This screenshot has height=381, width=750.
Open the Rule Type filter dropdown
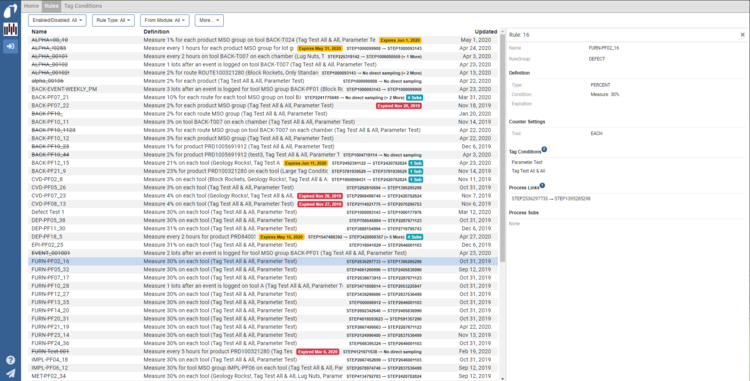113,21
